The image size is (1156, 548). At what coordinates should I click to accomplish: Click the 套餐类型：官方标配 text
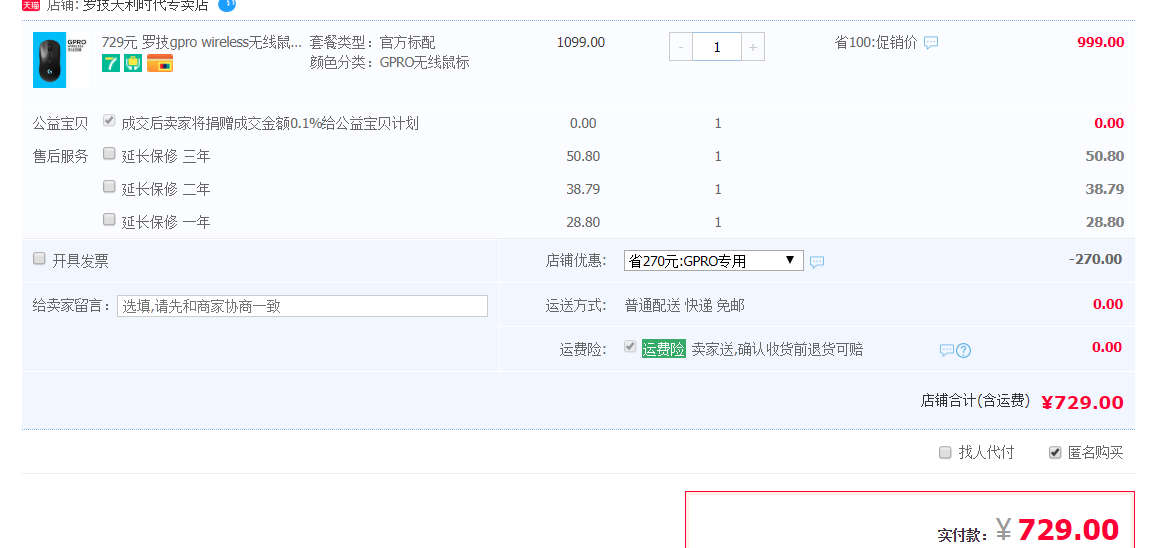pos(372,43)
